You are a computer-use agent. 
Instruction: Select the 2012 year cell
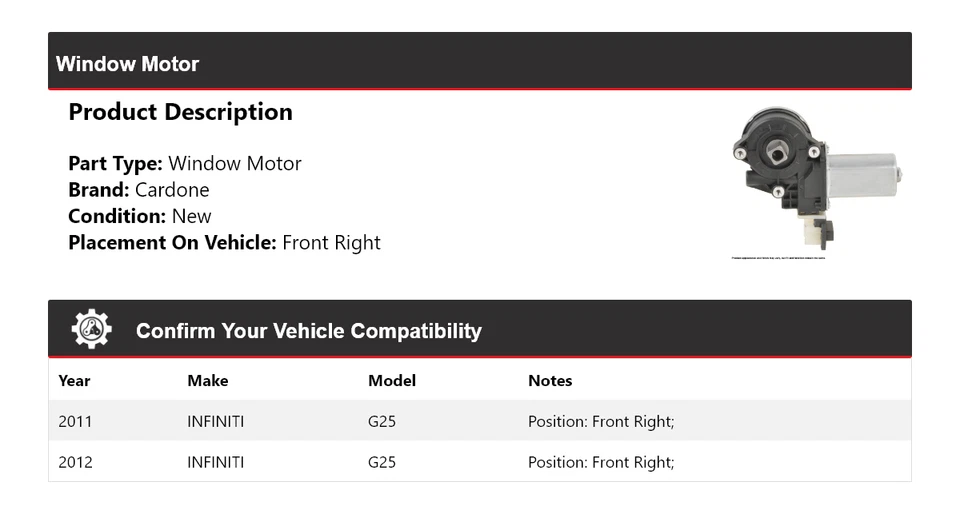pos(75,462)
